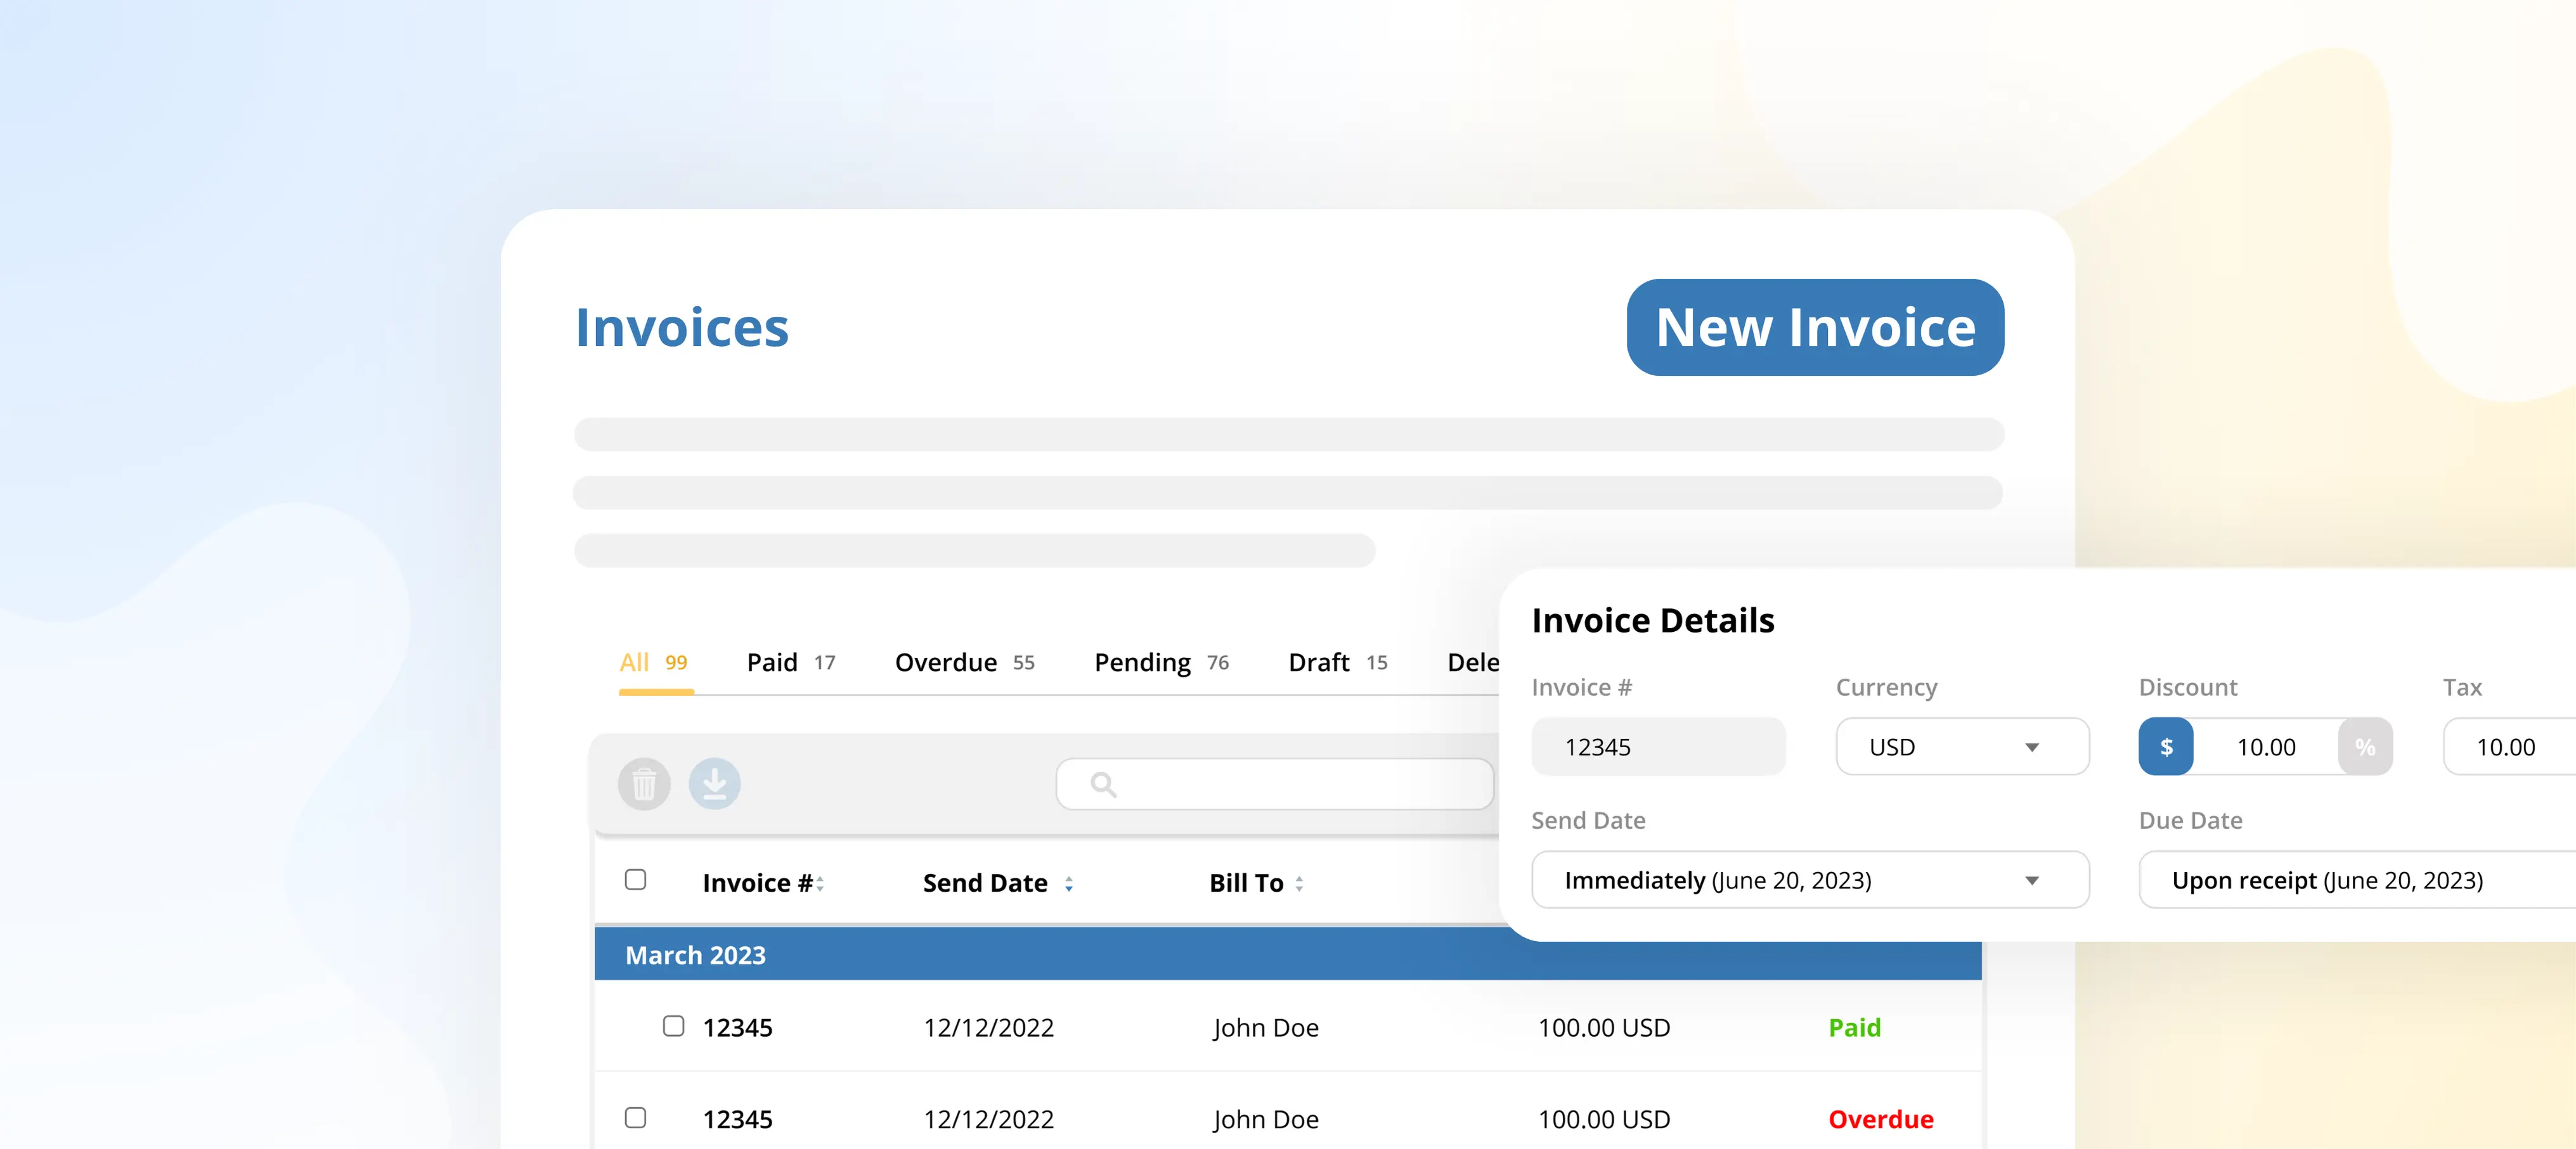Open the USD currency dropdown
This screenshot has height=1149, width=2576.
pos(1962,746)
